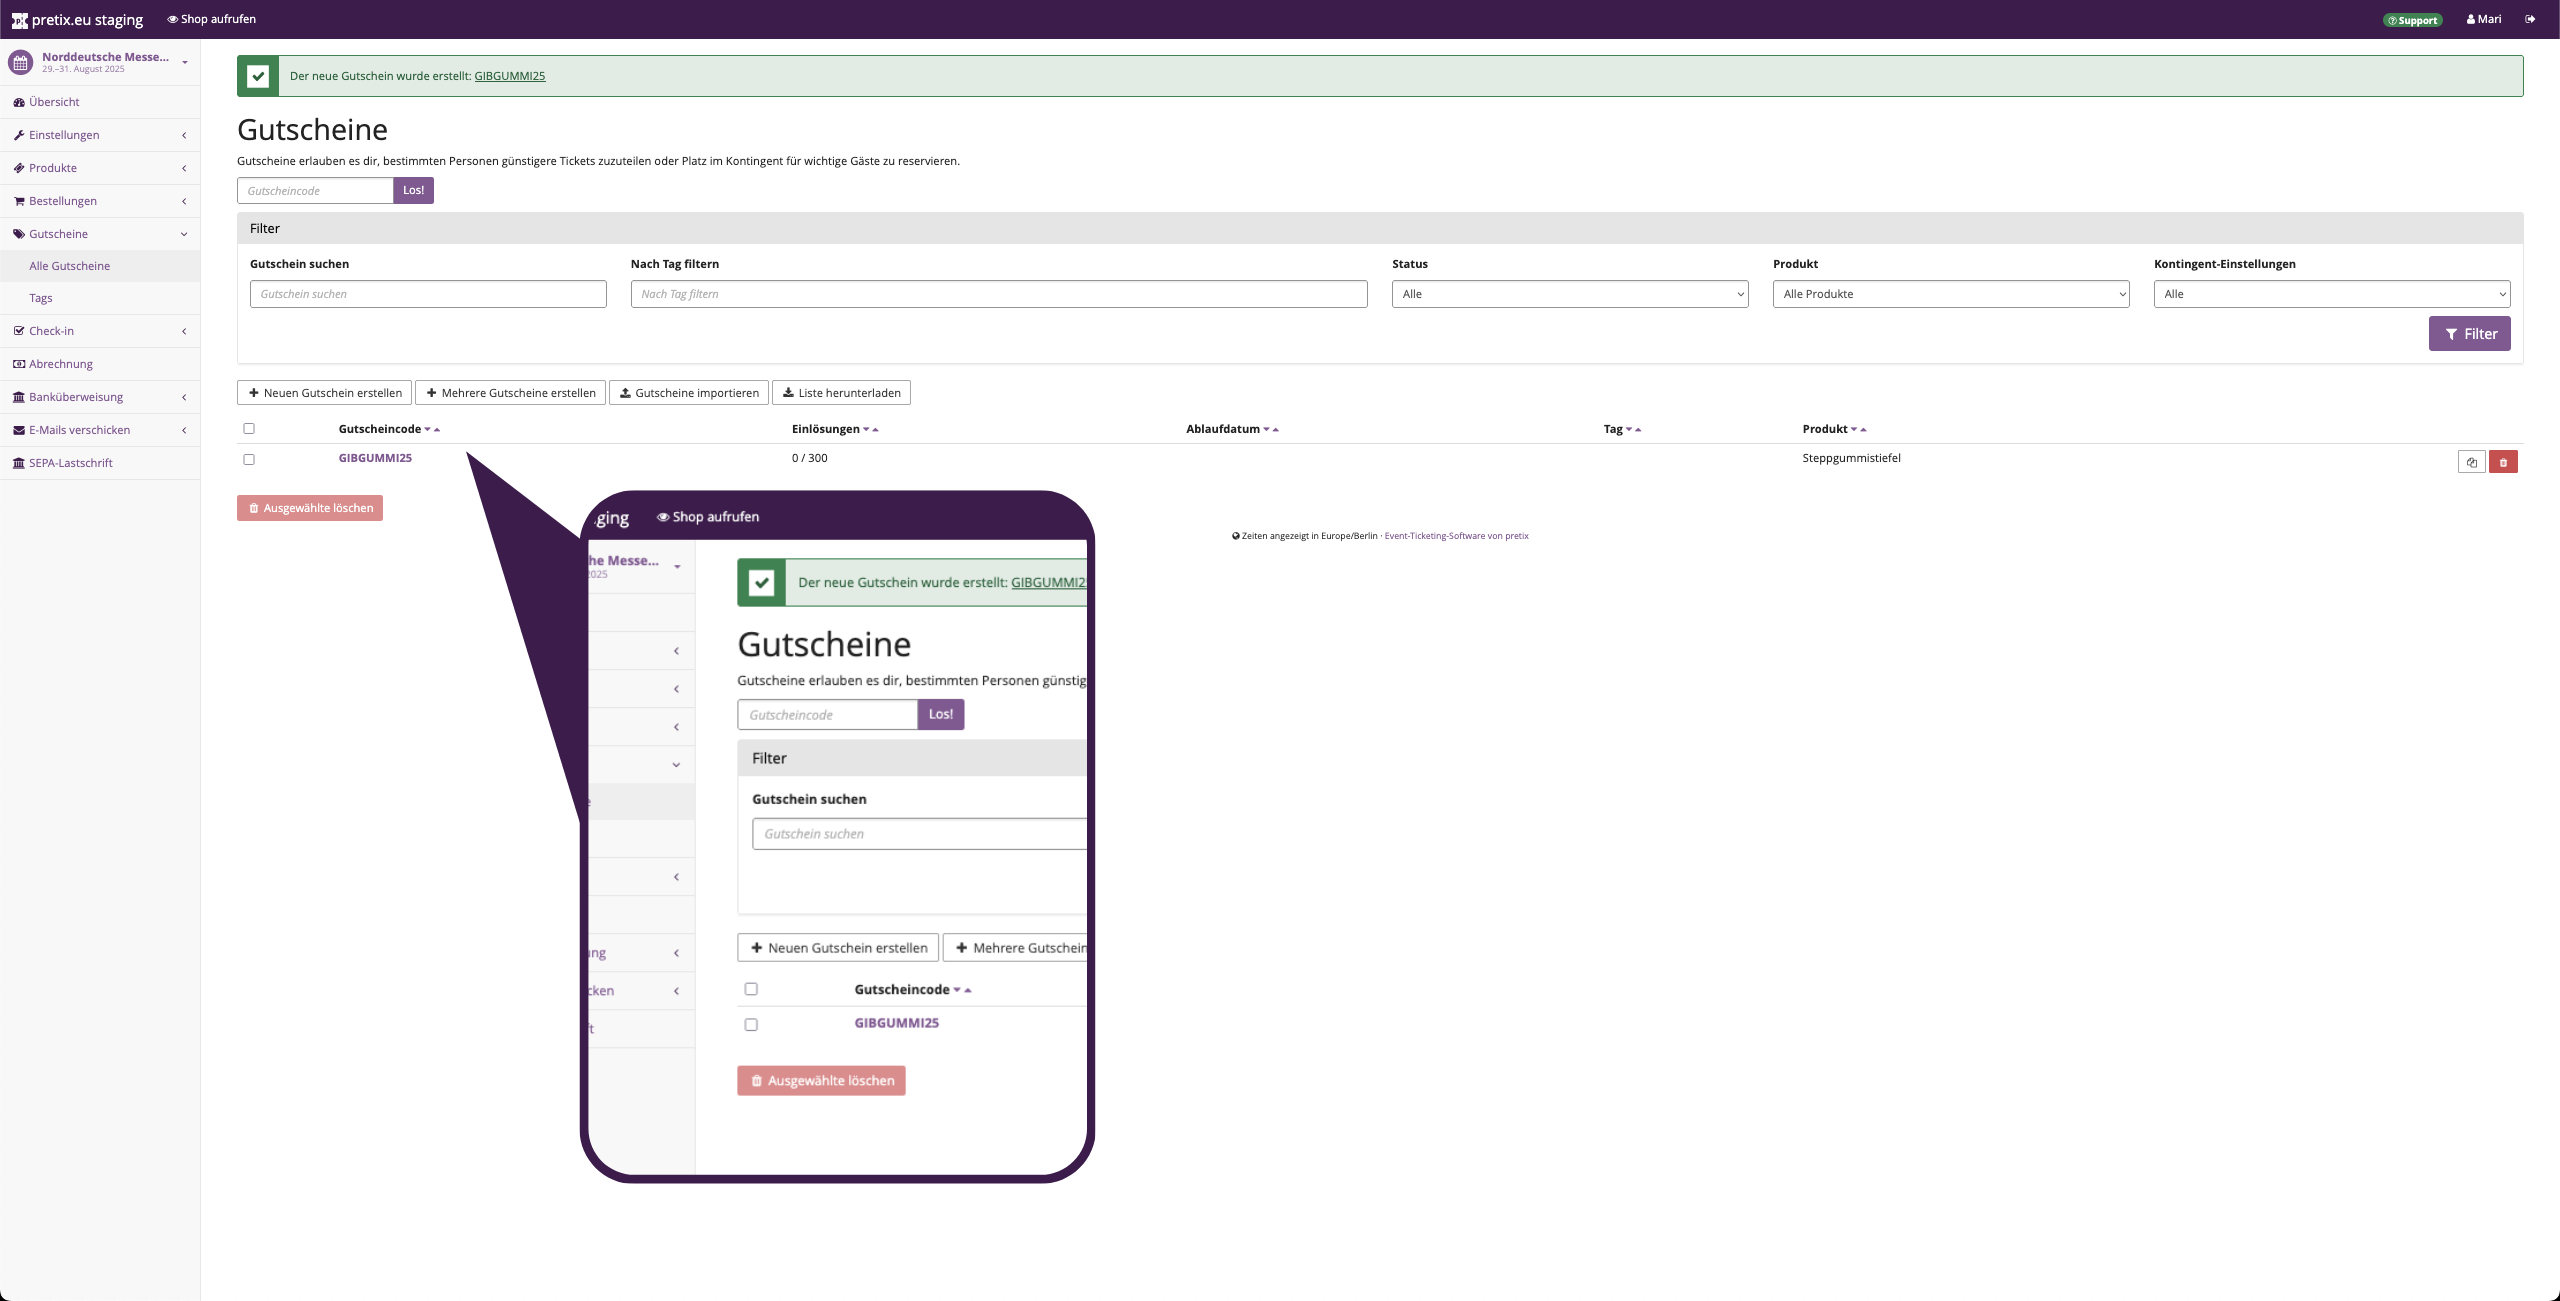This screenshot has height=1301, width=2560.
Task: Click the pretix logo icon
Action: (19, 20)
